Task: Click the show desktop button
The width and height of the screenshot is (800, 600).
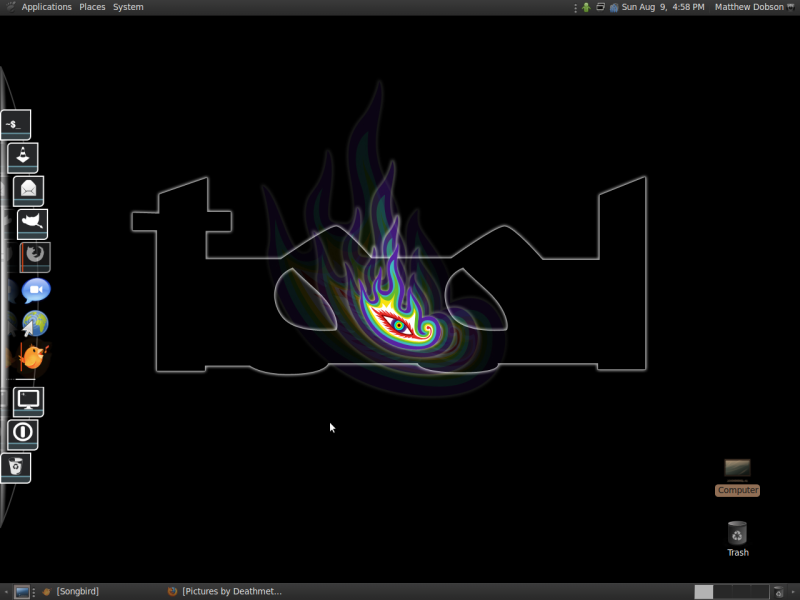Action: (x=21, y=592)
